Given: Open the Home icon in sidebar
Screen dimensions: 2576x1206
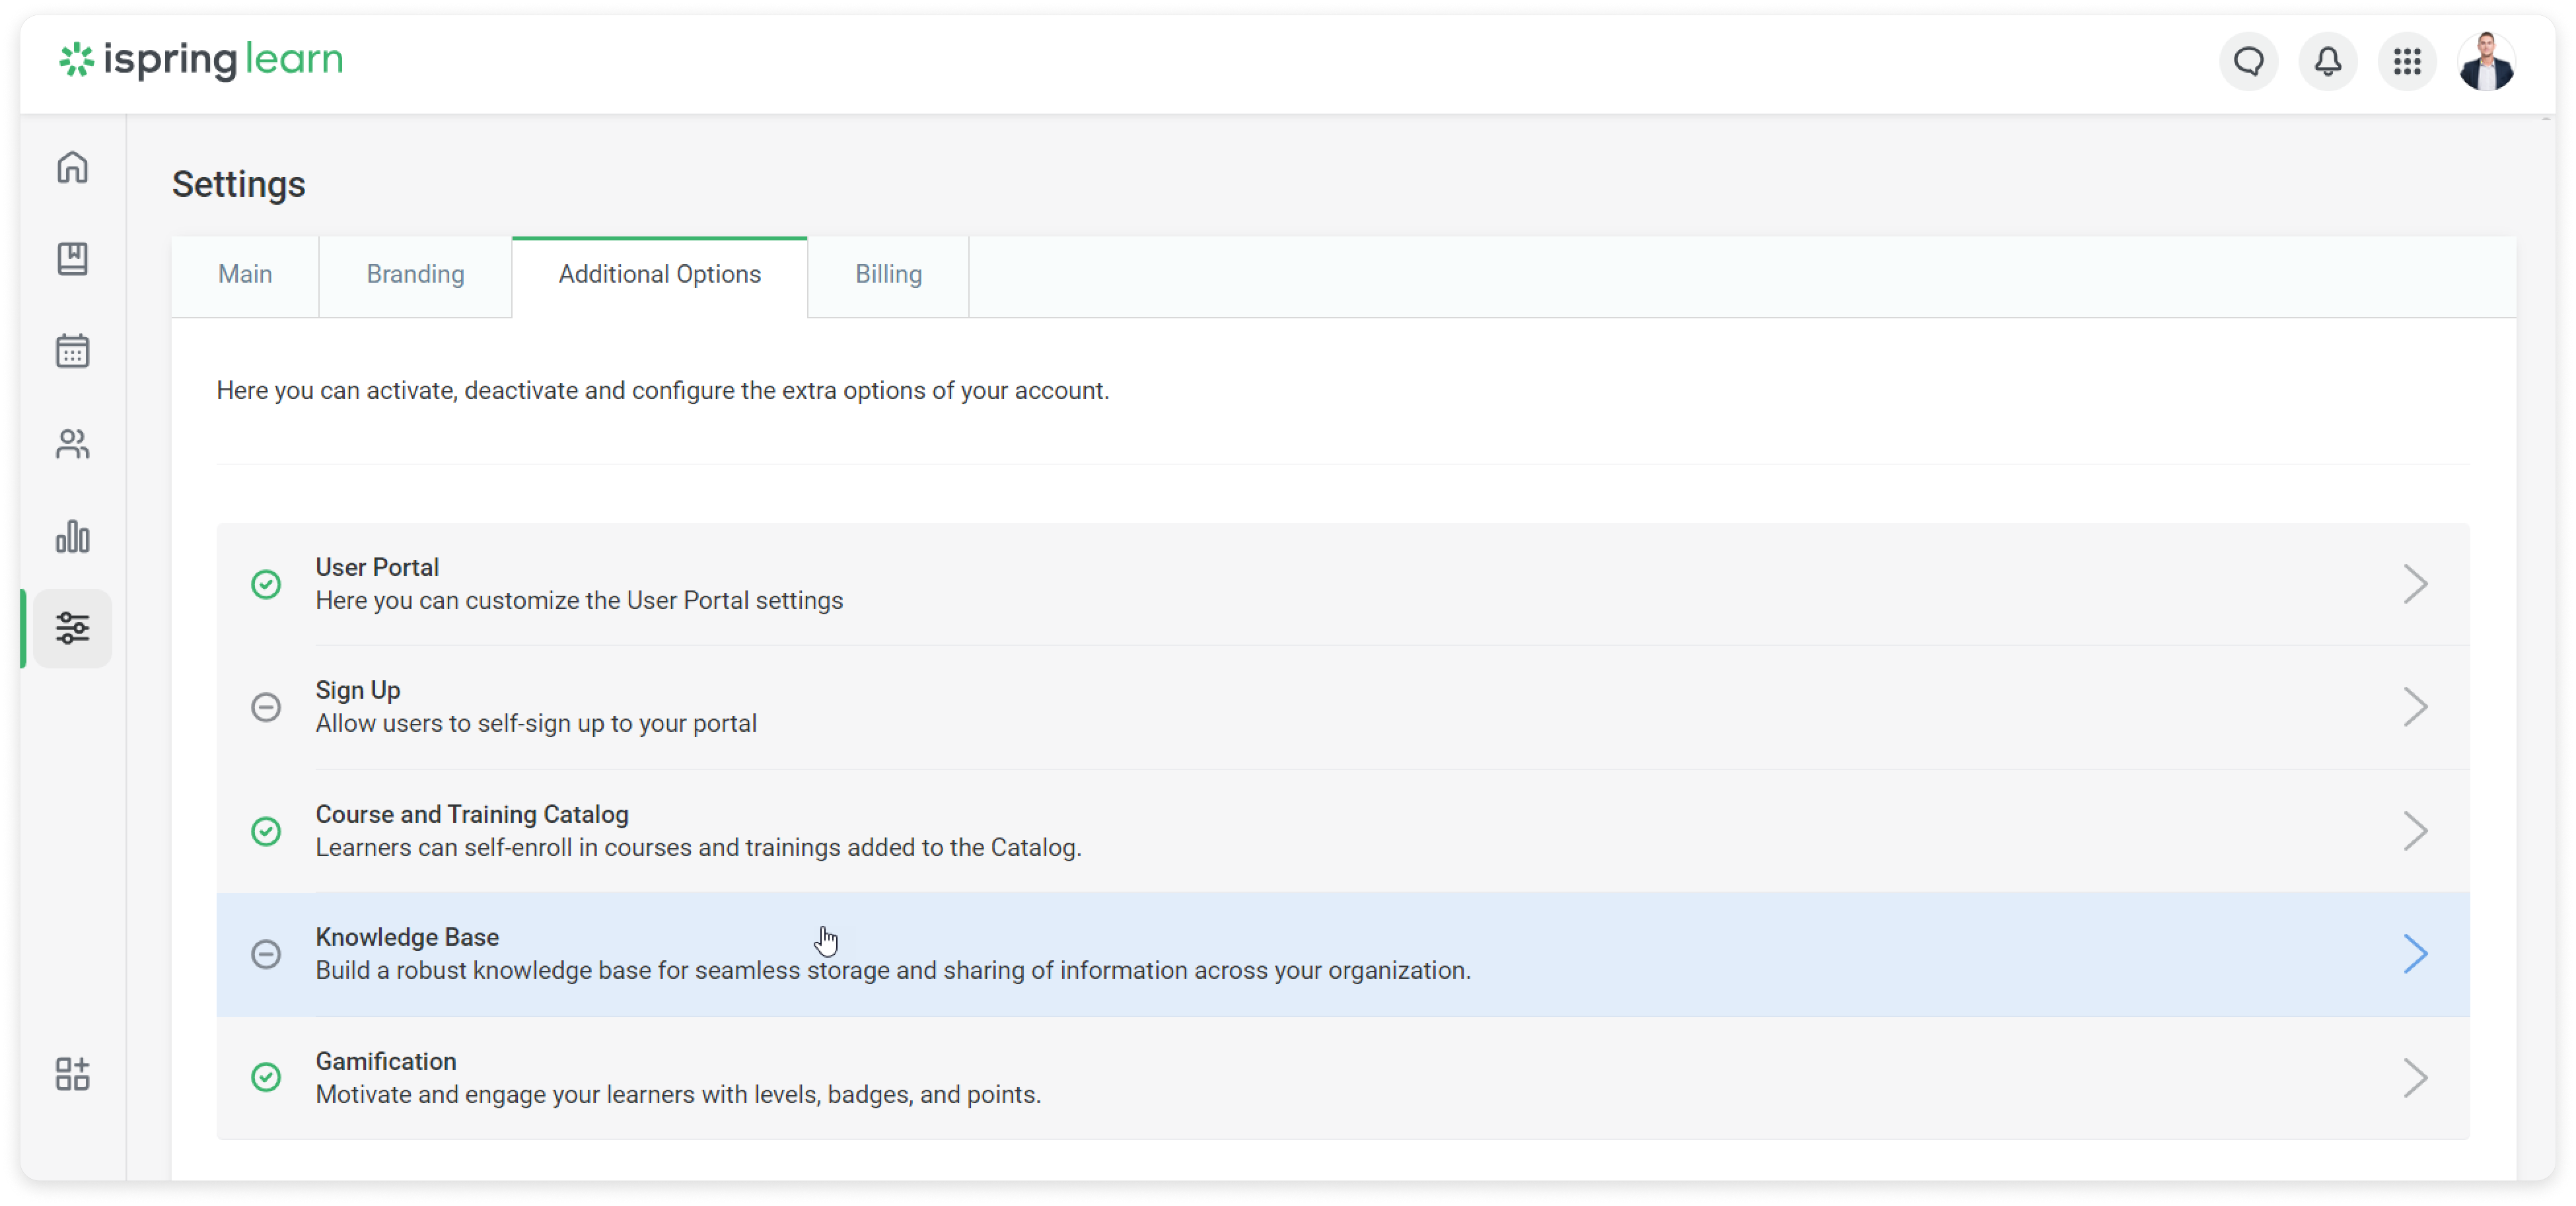Looking at the screenshot, I should [x=73, y=168].
